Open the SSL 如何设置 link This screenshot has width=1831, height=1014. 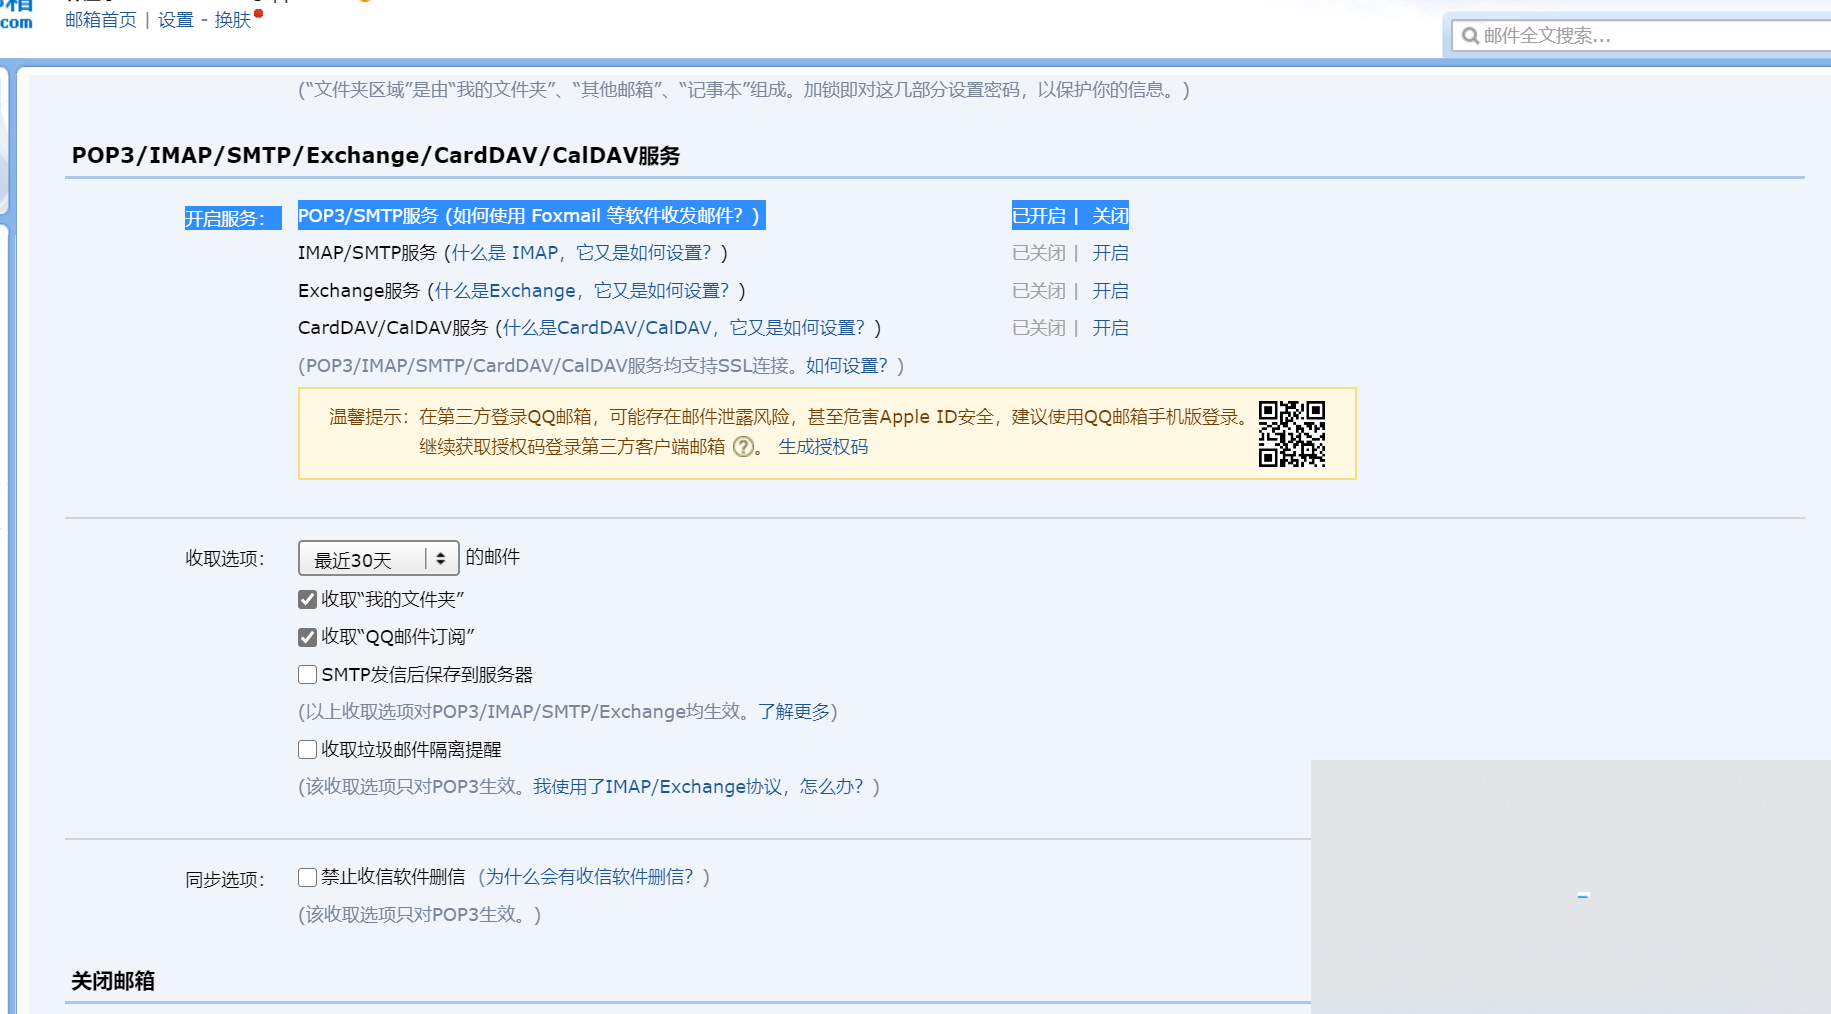(846, 366)
